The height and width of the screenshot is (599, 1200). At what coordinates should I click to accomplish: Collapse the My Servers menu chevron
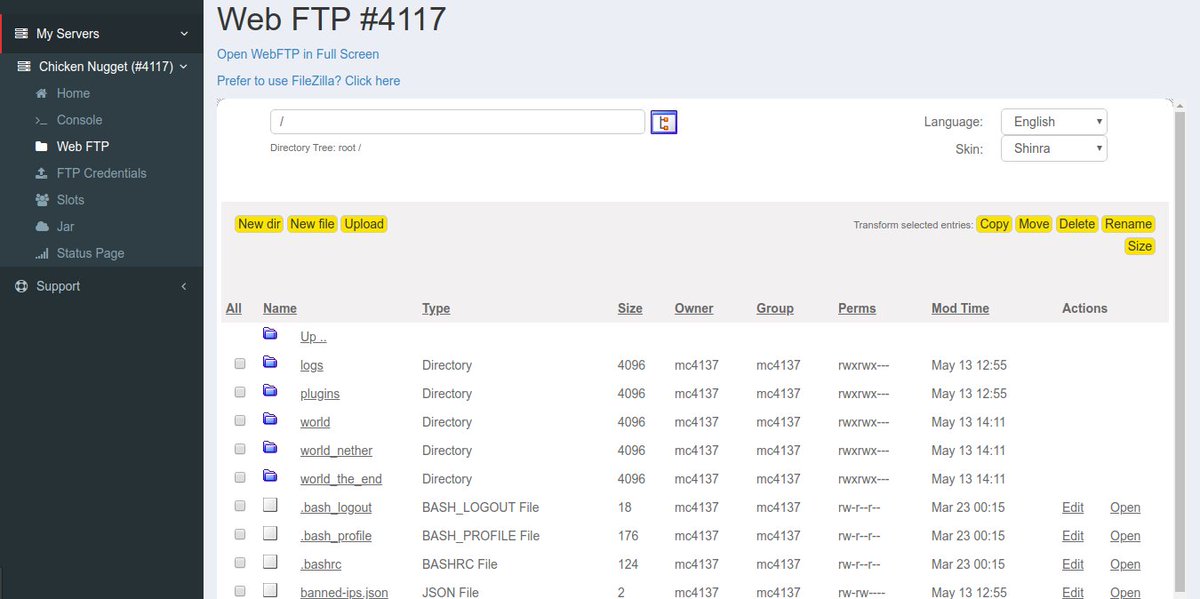(184, 34)
